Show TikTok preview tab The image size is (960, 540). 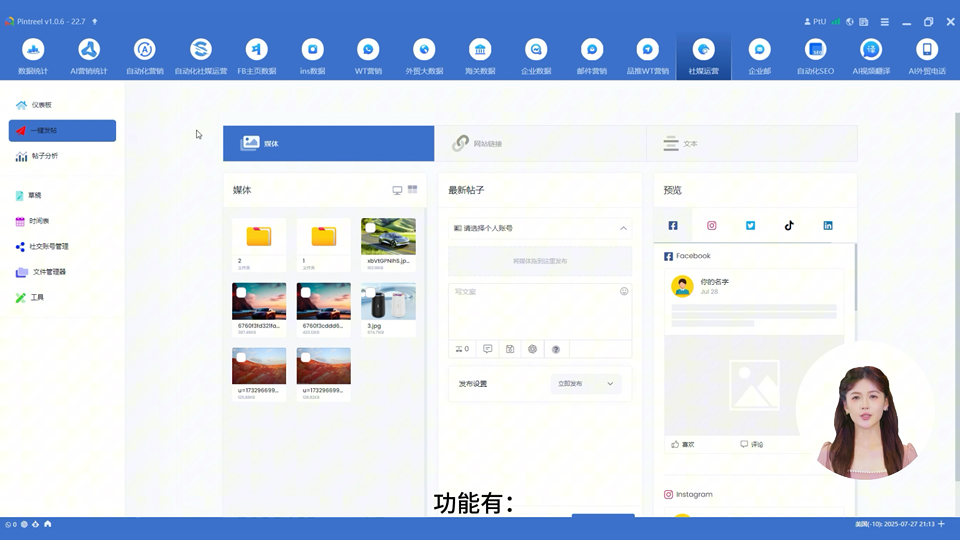789,225
